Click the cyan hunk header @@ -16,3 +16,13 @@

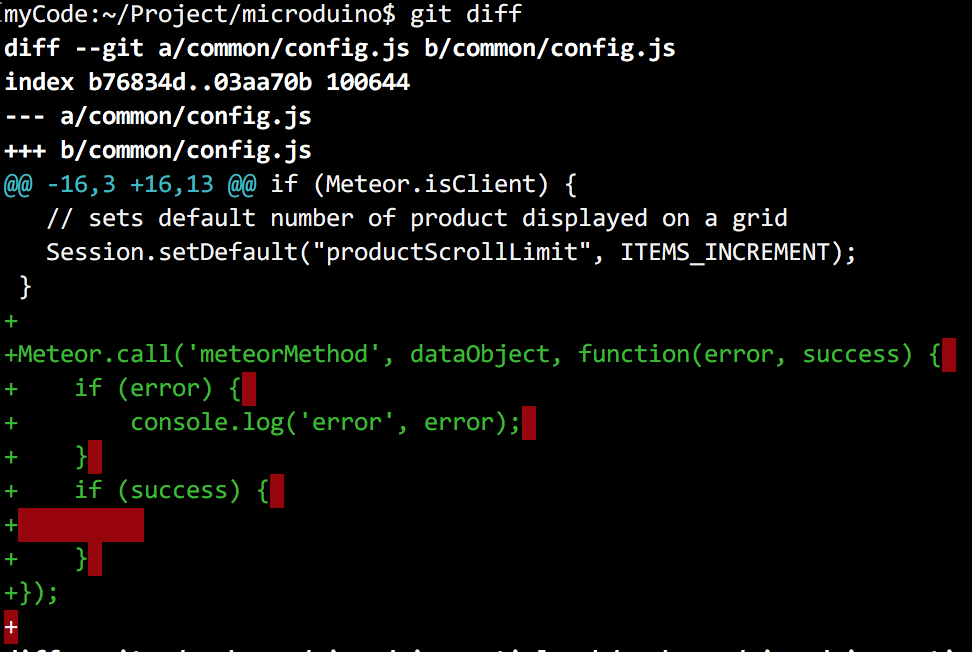pyautogui.click(x=130, y=184)
